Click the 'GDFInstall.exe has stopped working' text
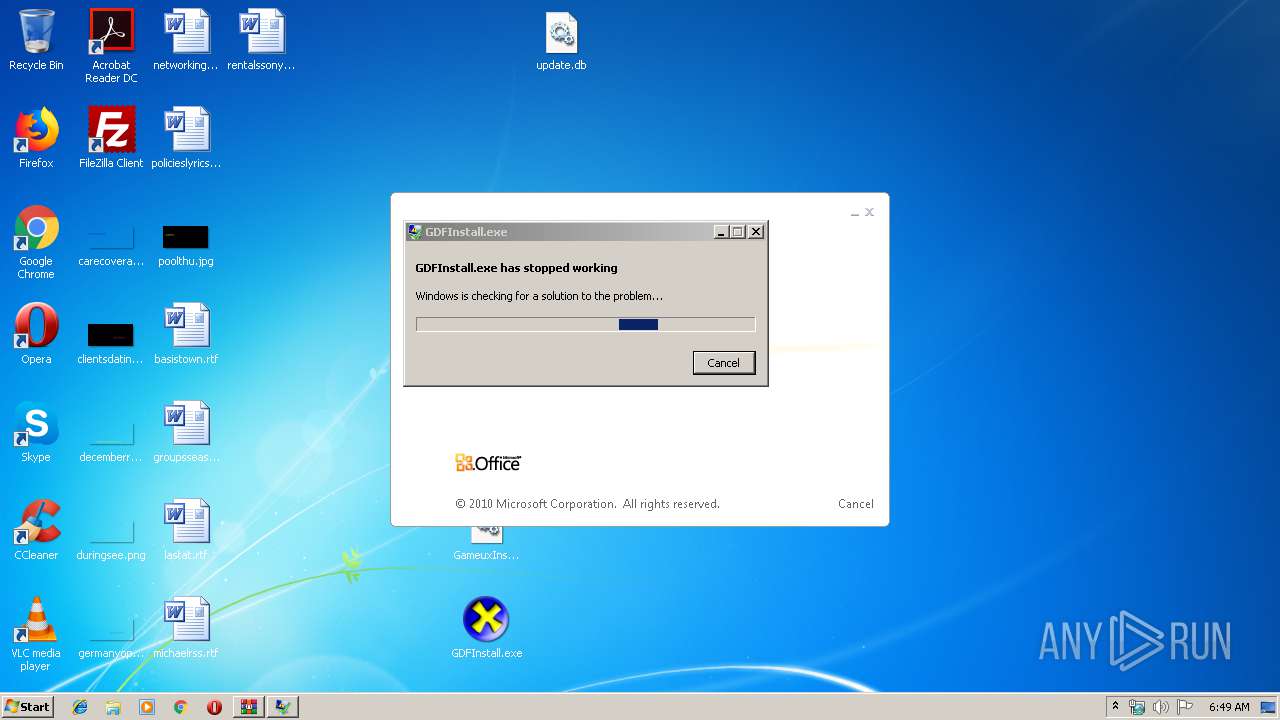This screenshot has height=720, width=1280. pos(516,268)
